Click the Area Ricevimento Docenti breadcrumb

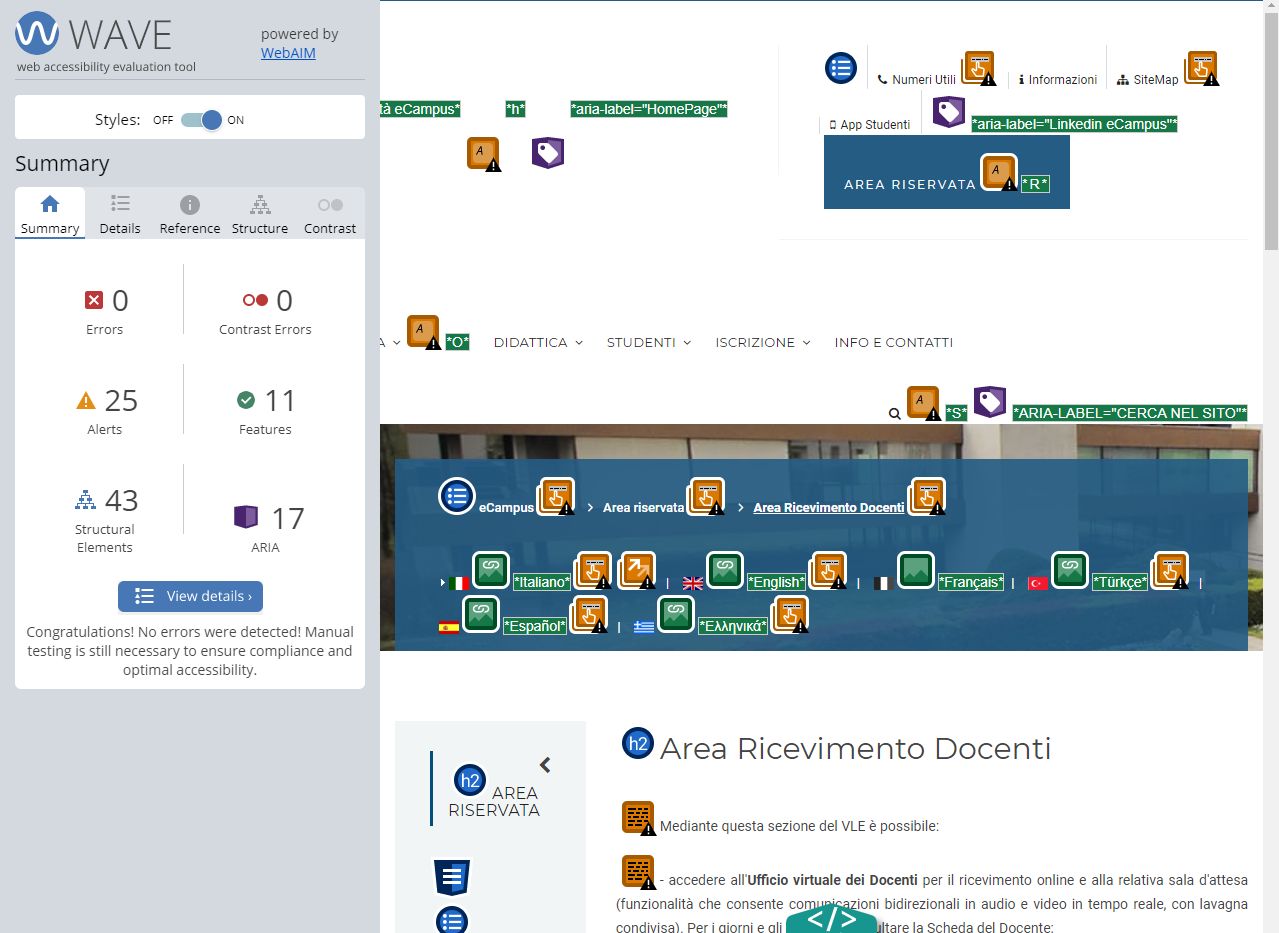click(829, 508)
